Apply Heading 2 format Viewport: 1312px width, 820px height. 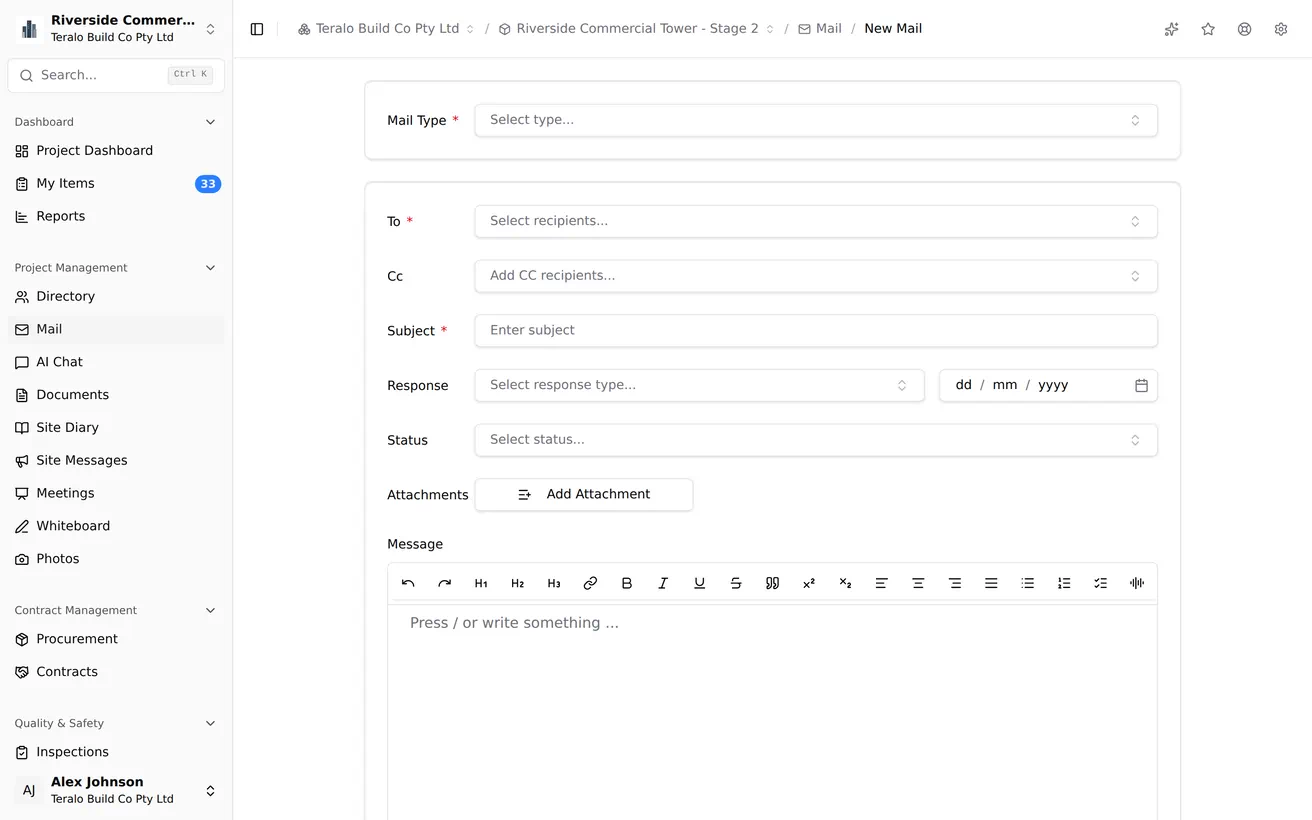517,583
